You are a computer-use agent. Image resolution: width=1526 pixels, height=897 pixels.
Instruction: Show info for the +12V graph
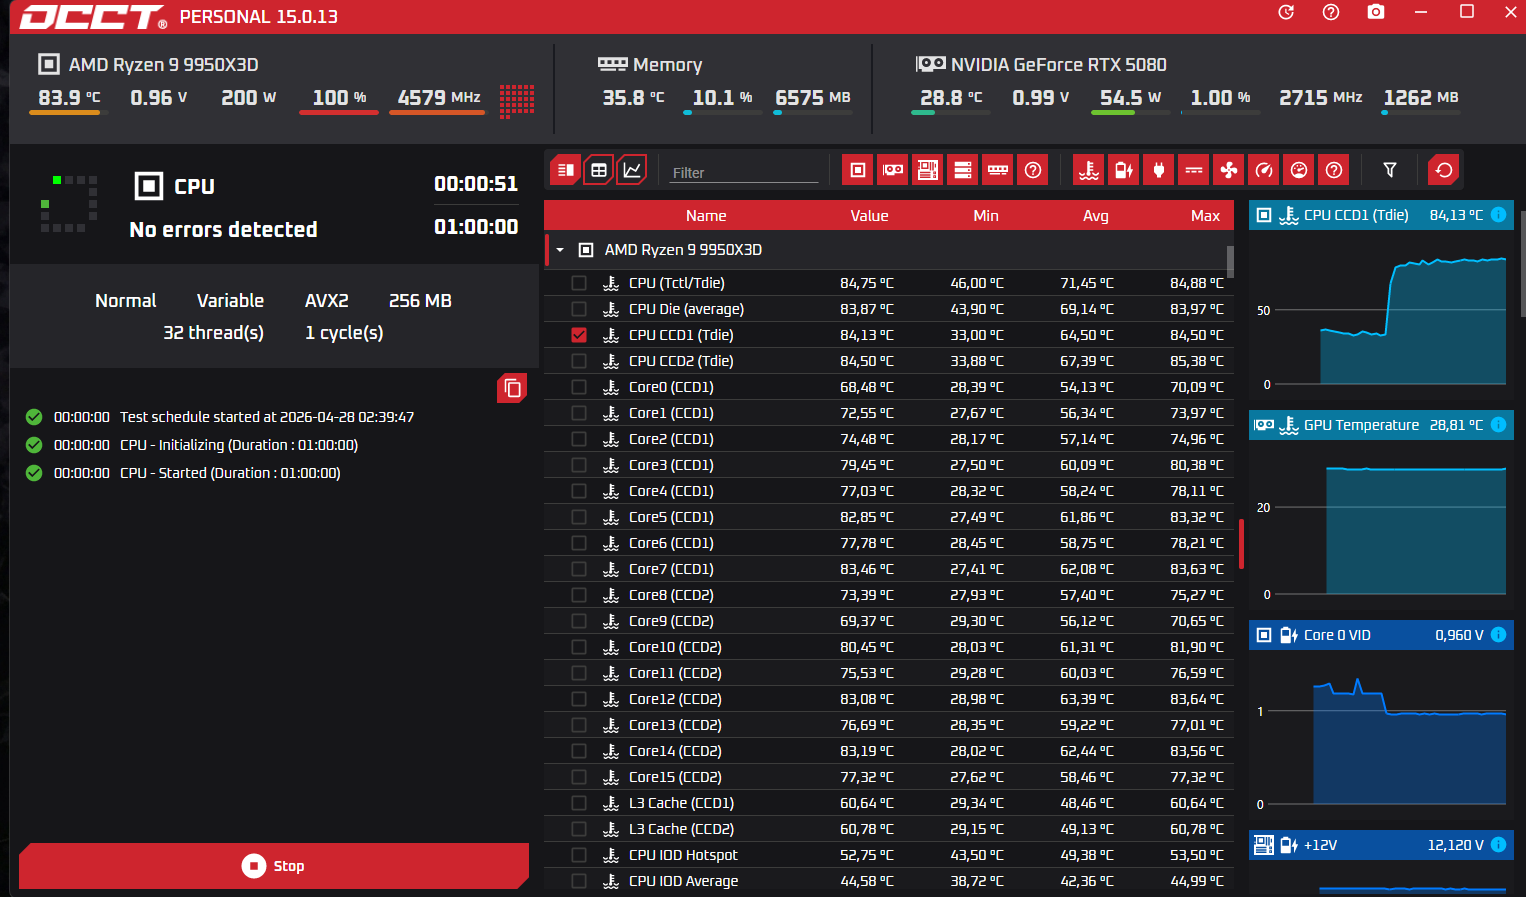pos(1499,844)
